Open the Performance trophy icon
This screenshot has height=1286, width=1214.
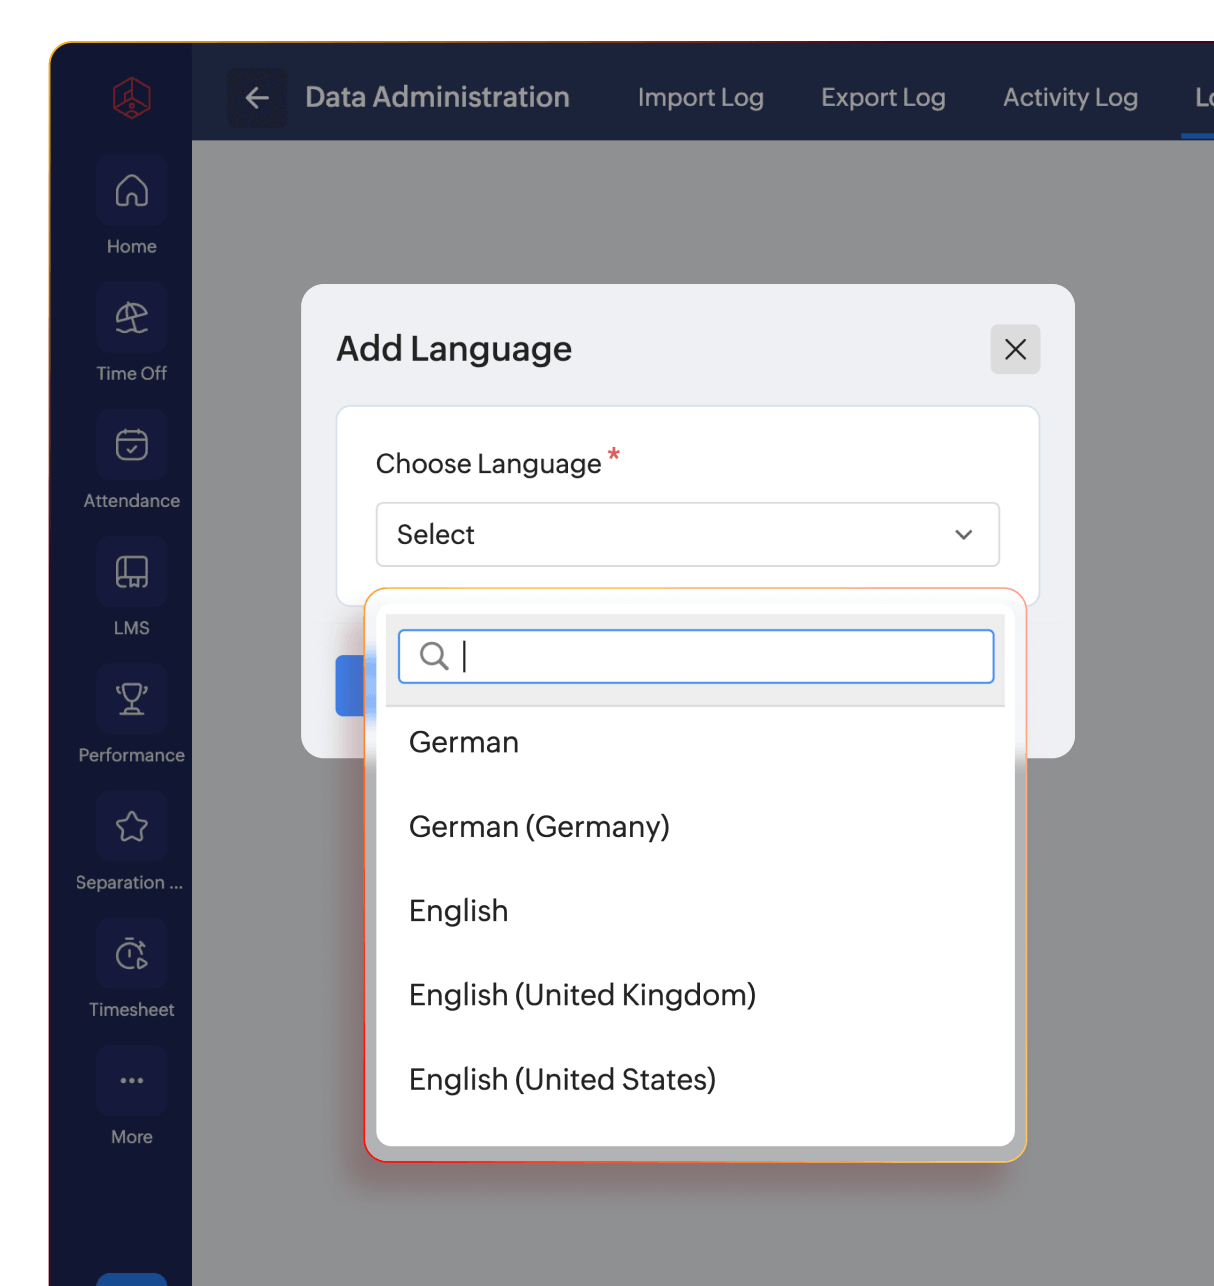point(131,698)
